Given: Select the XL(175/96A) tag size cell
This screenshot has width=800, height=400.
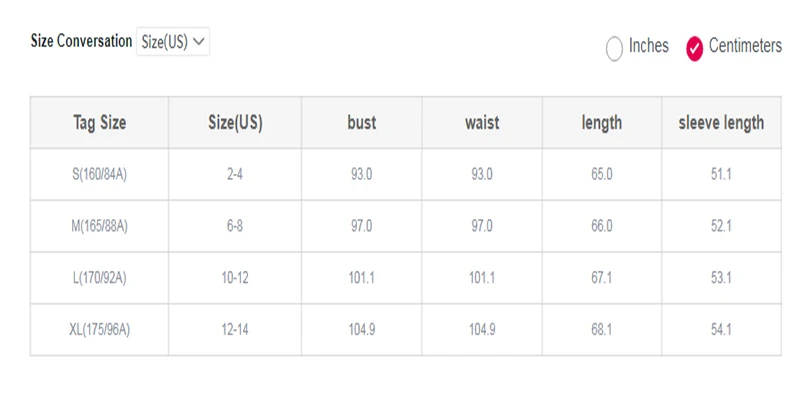Looking at the screenshot, I should click(x=99, y=330).
